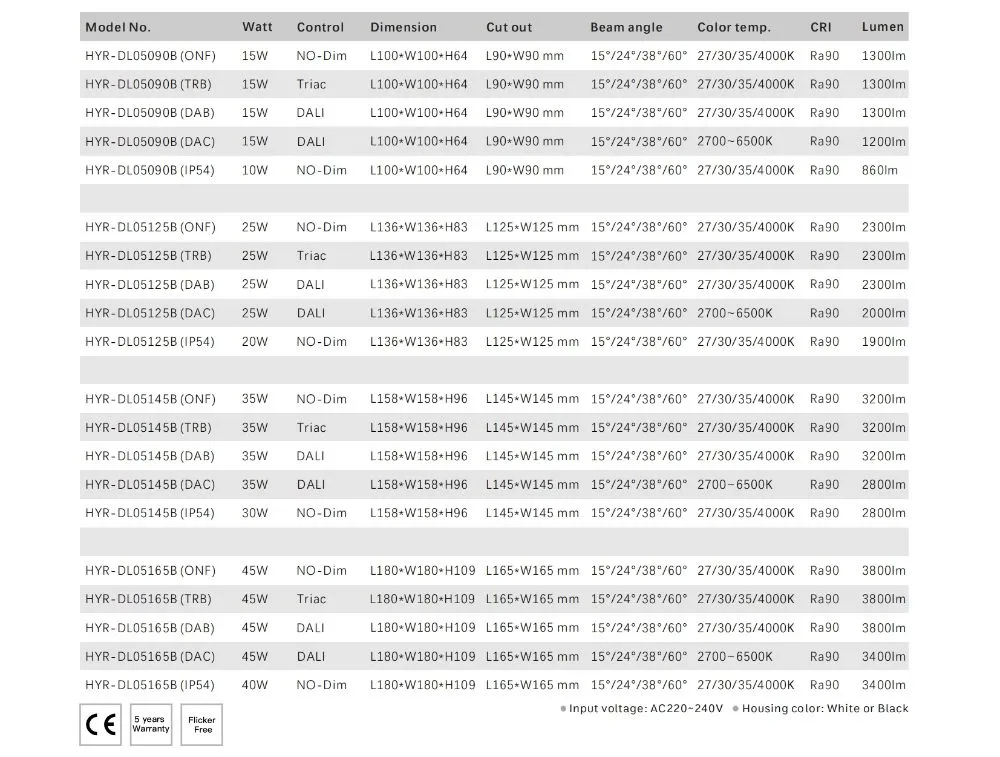1000x757 pixels.
Task: Select the Cut out column header
Action: 509,27
